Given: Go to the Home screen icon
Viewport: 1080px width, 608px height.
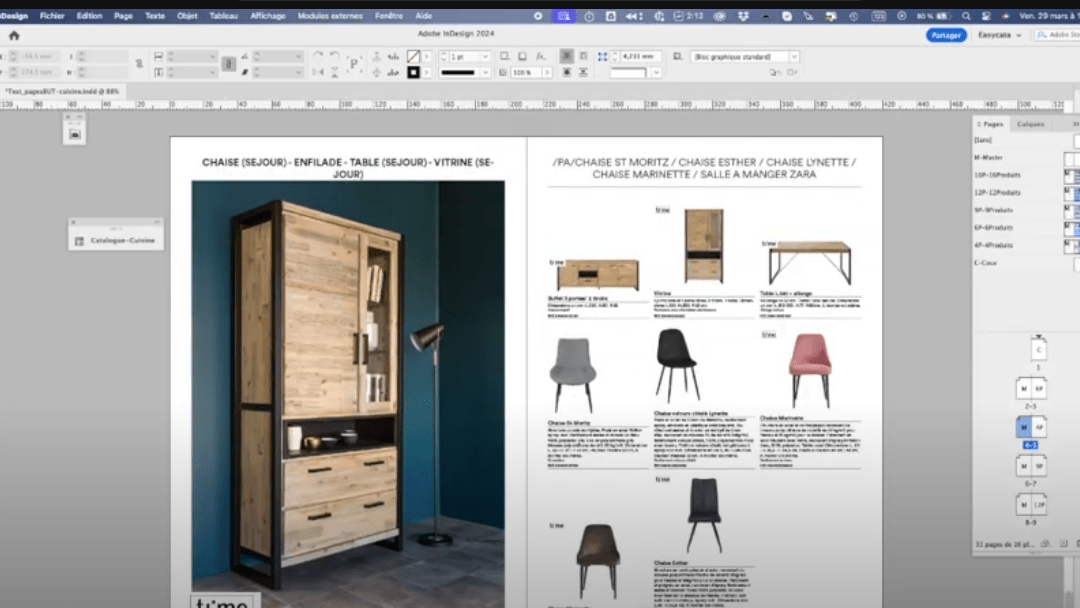Looking at the screenshot, I should coord(14,35).
